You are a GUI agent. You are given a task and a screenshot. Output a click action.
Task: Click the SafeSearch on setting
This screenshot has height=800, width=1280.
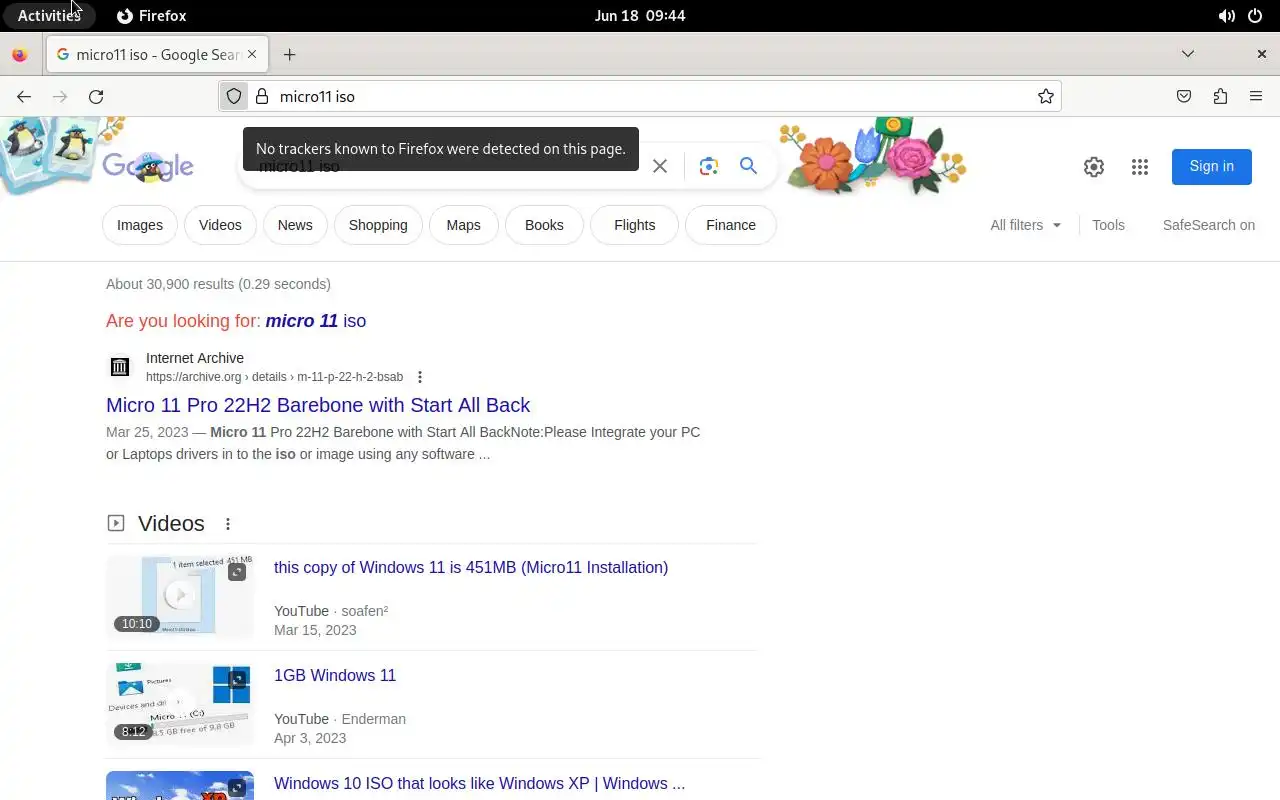point(1208,225)
